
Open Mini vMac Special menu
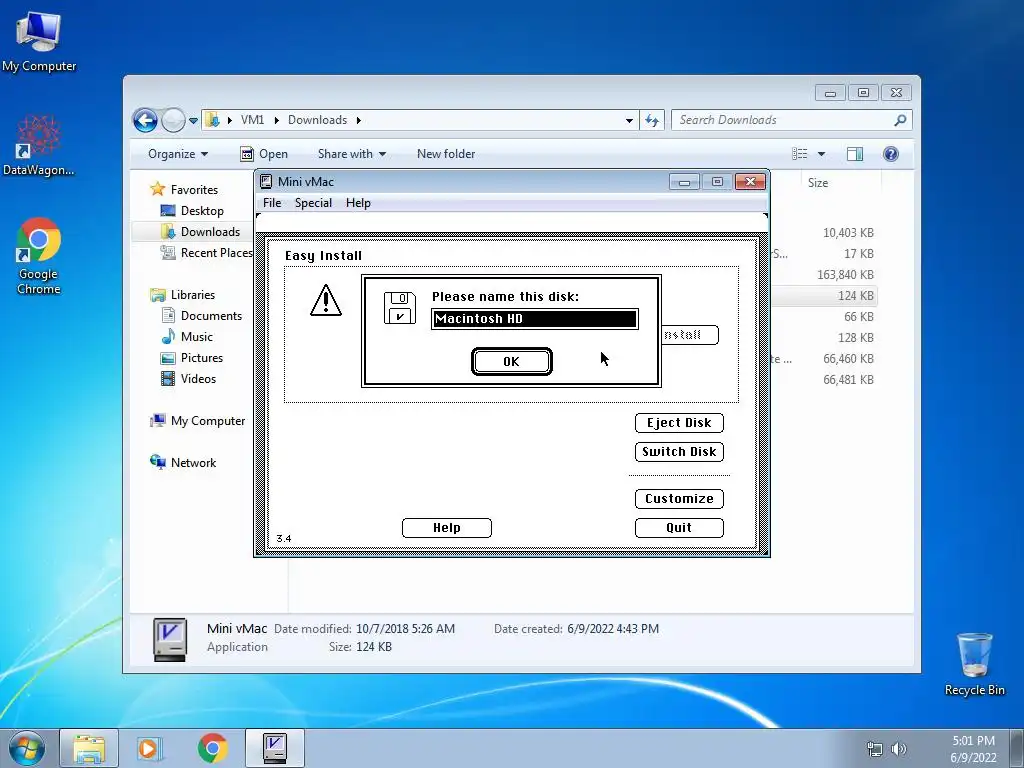click(x=313, y=202)
